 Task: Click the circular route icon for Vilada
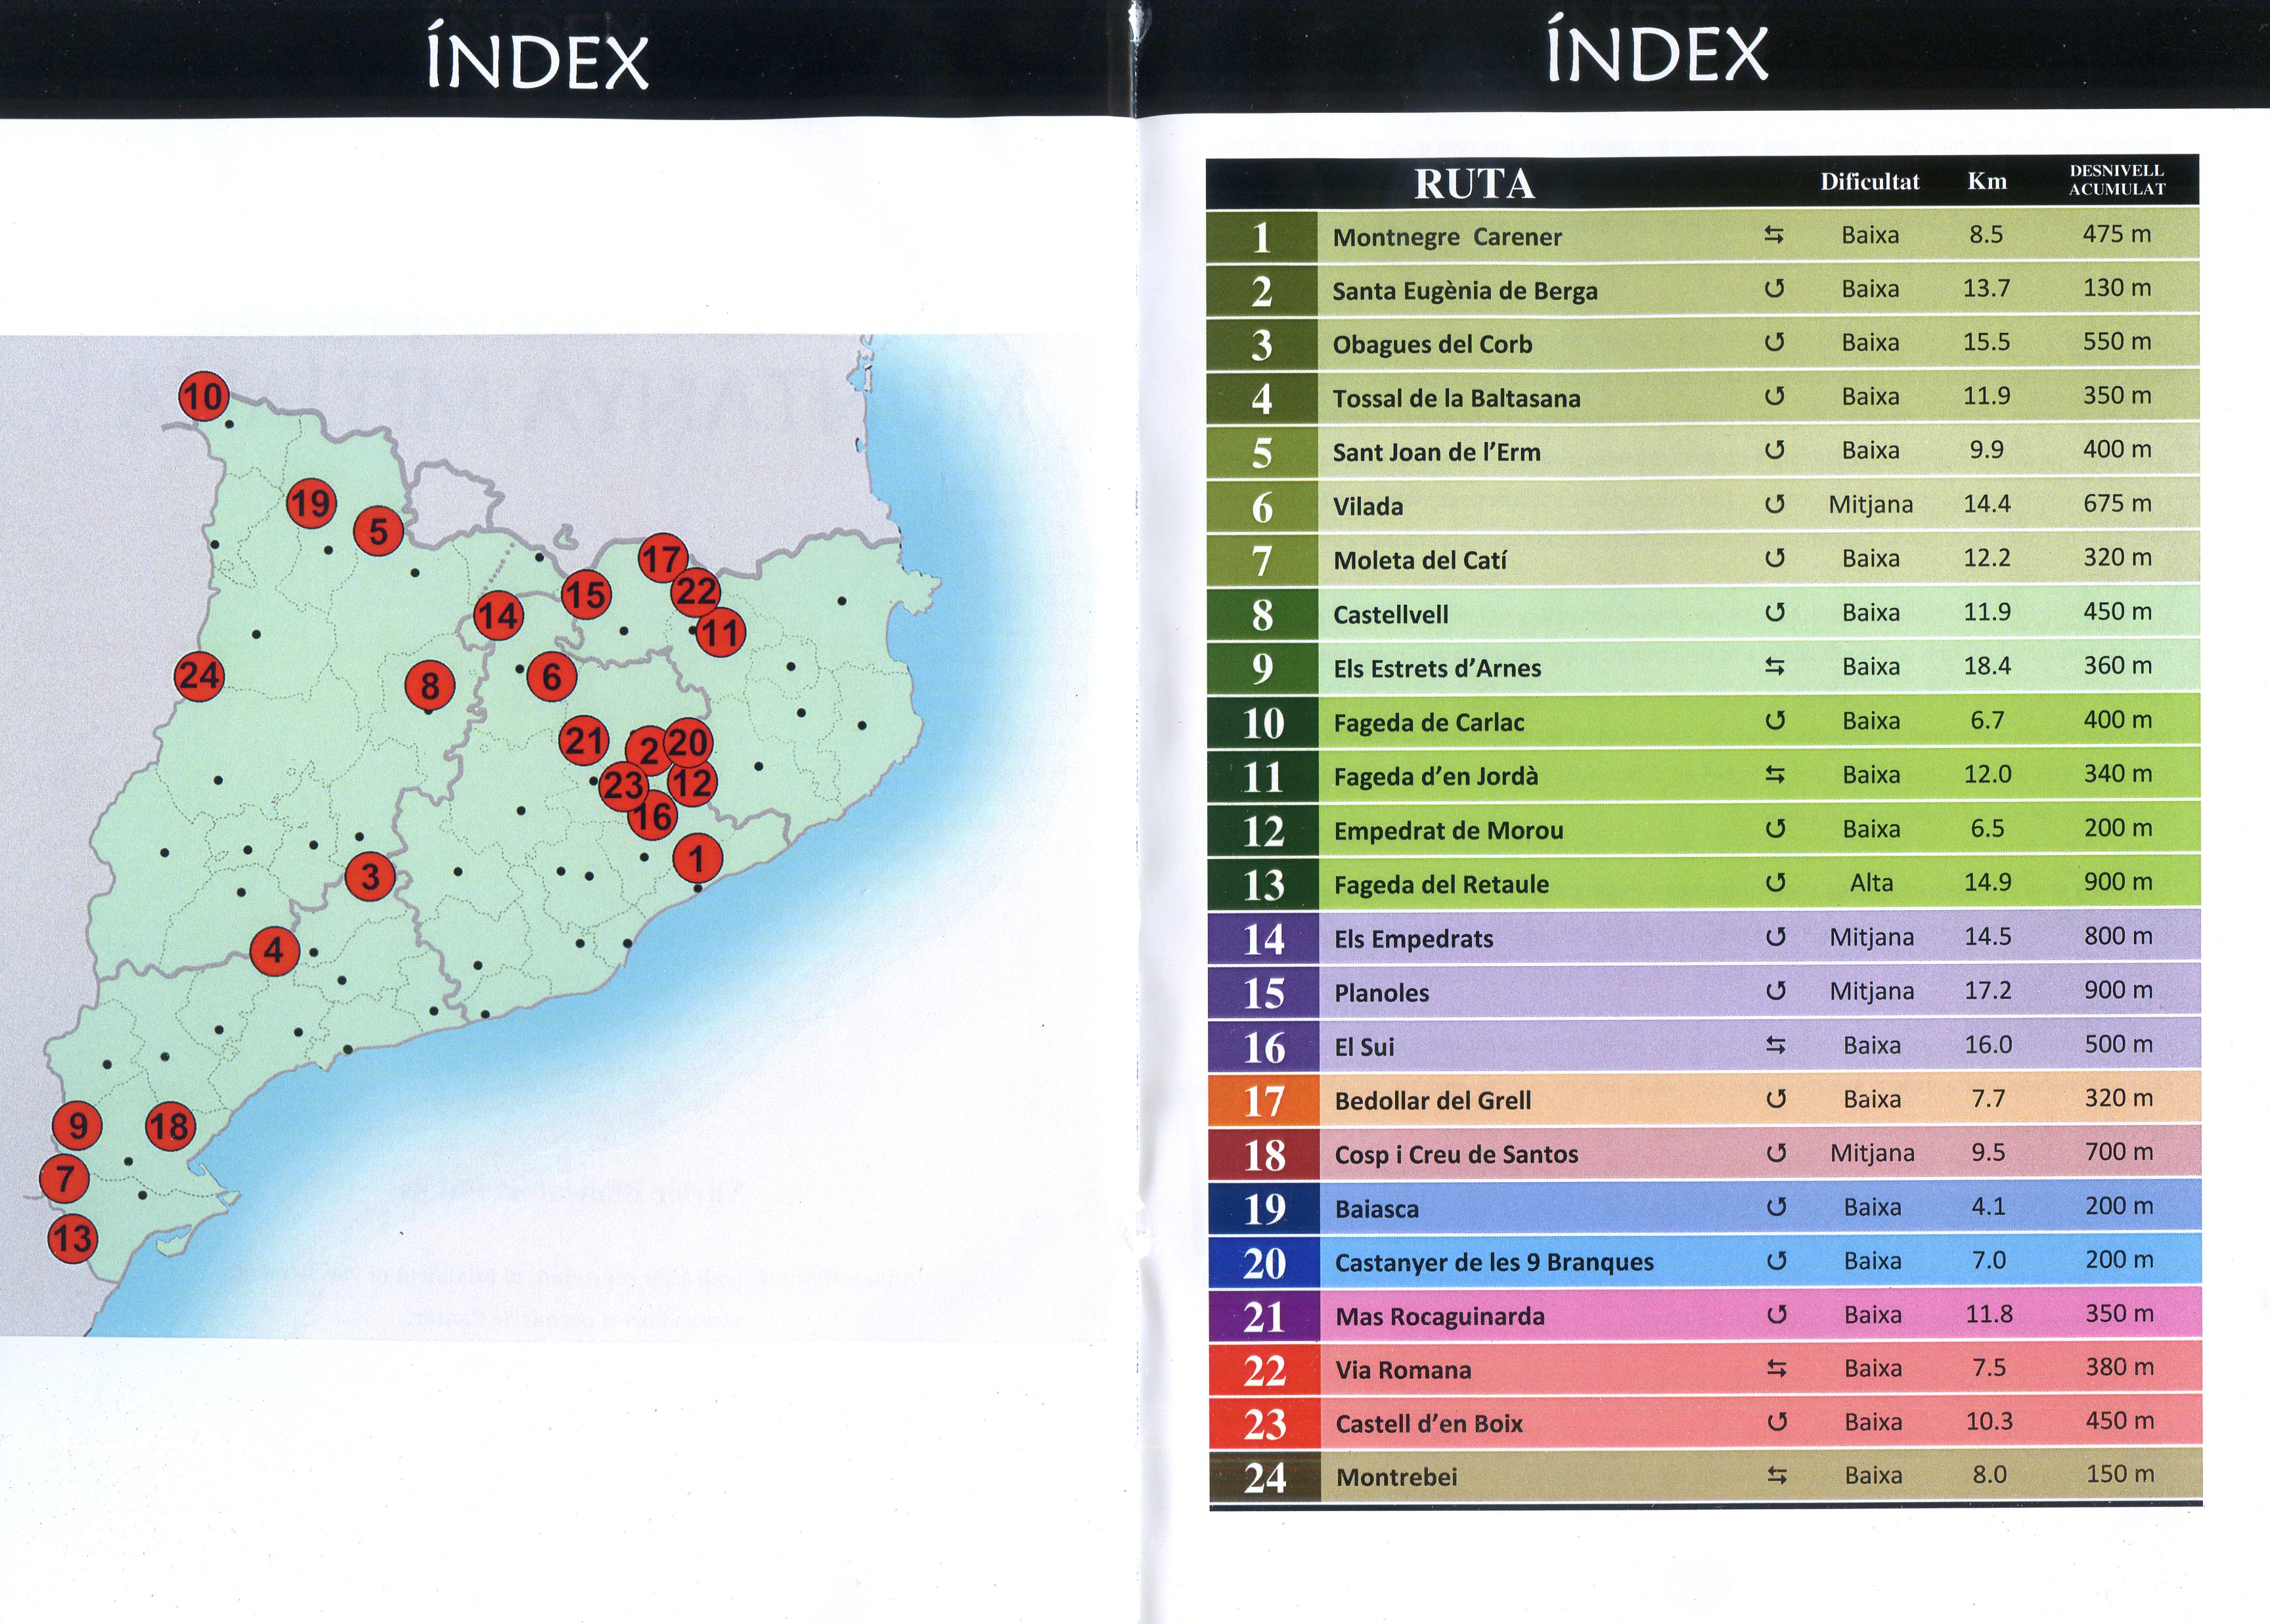click(1774, 504)
